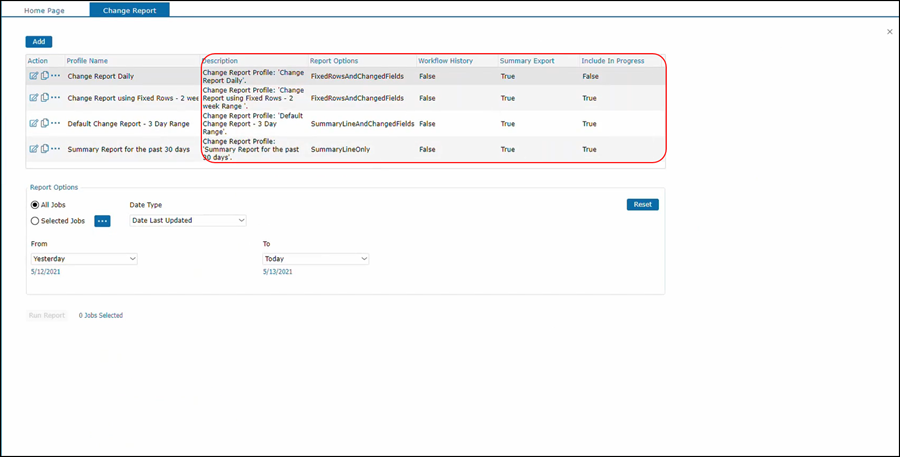Sort by the Profile Name column header
This screenshot has width=900, height=457.
pyautogui.click(x=87, y=61)
